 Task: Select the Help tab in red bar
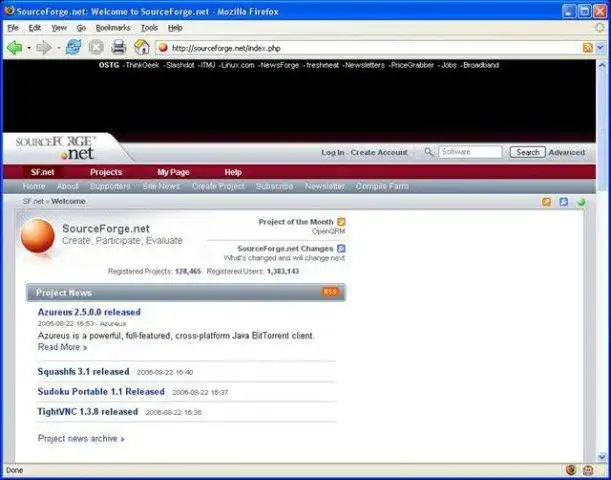tap(233, 172)
